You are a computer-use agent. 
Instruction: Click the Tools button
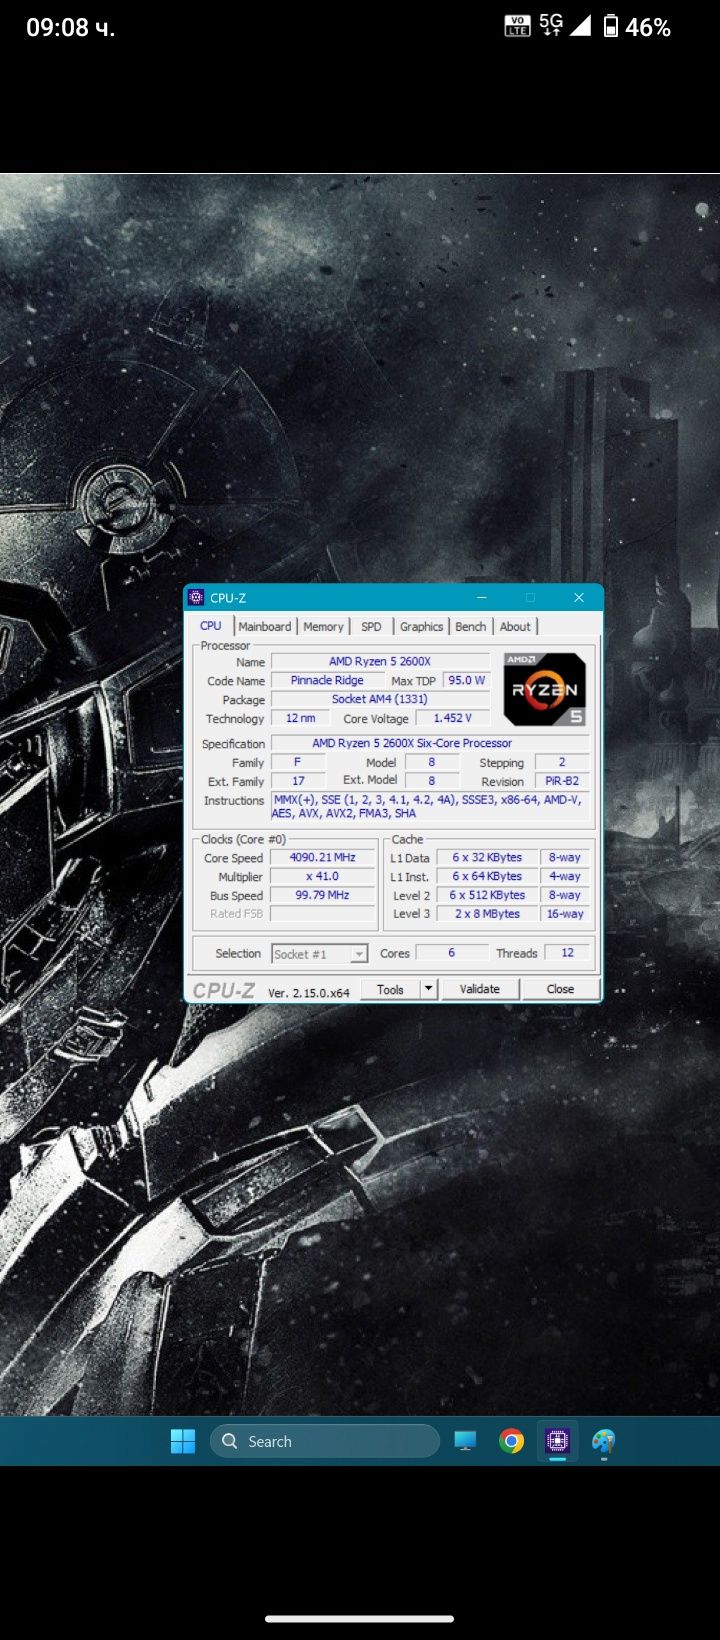(390, 989)
